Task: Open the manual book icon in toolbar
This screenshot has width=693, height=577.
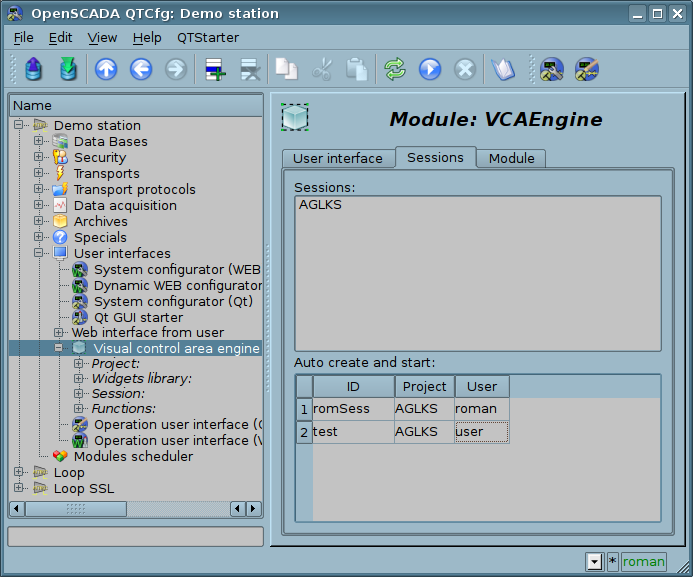Action: 503,69
